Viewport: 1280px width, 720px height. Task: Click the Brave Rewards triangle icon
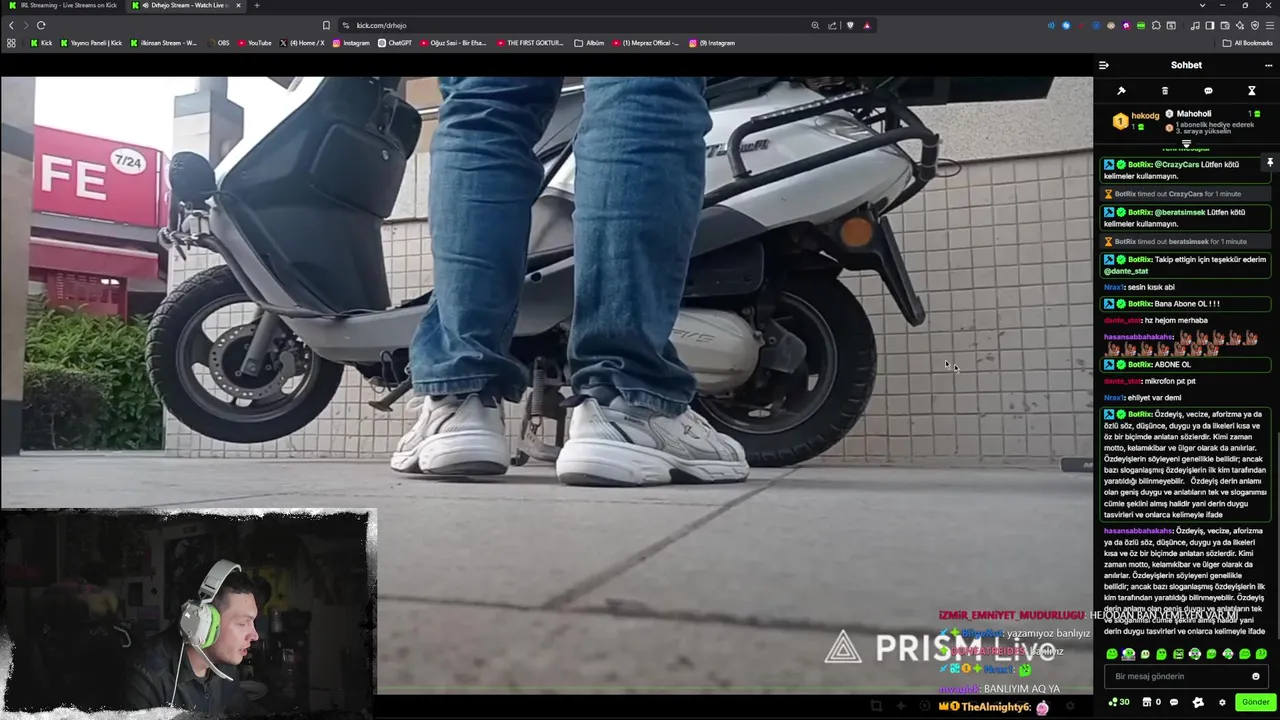(867, 25)
